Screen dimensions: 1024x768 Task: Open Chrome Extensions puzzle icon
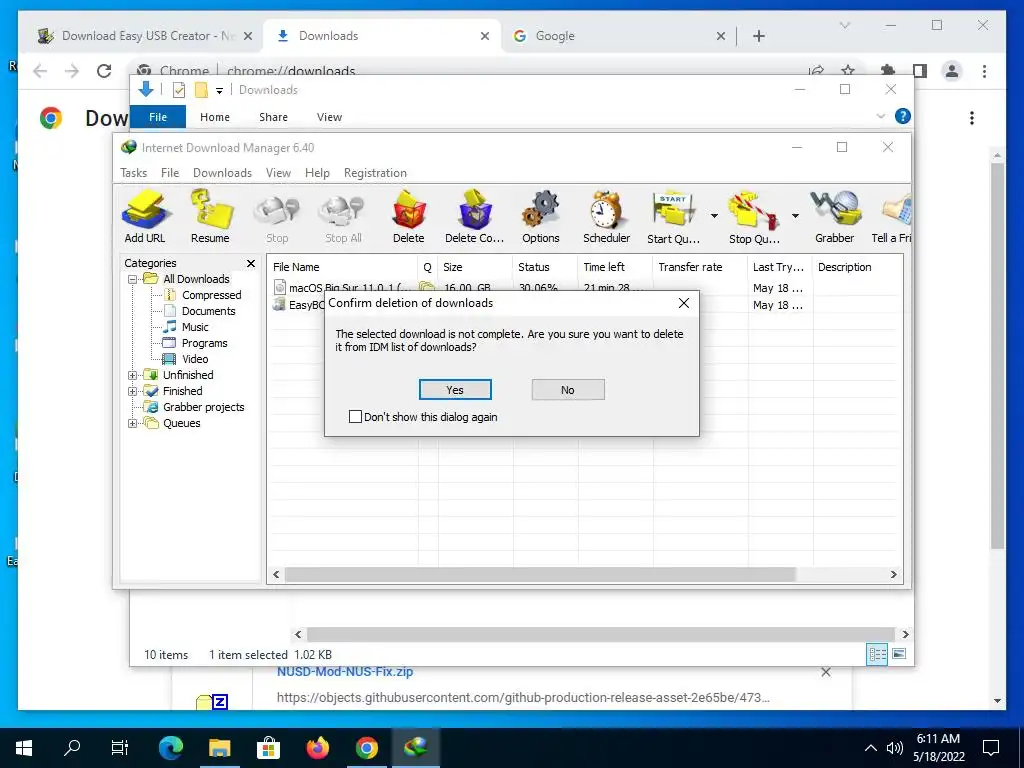(888, 71)
